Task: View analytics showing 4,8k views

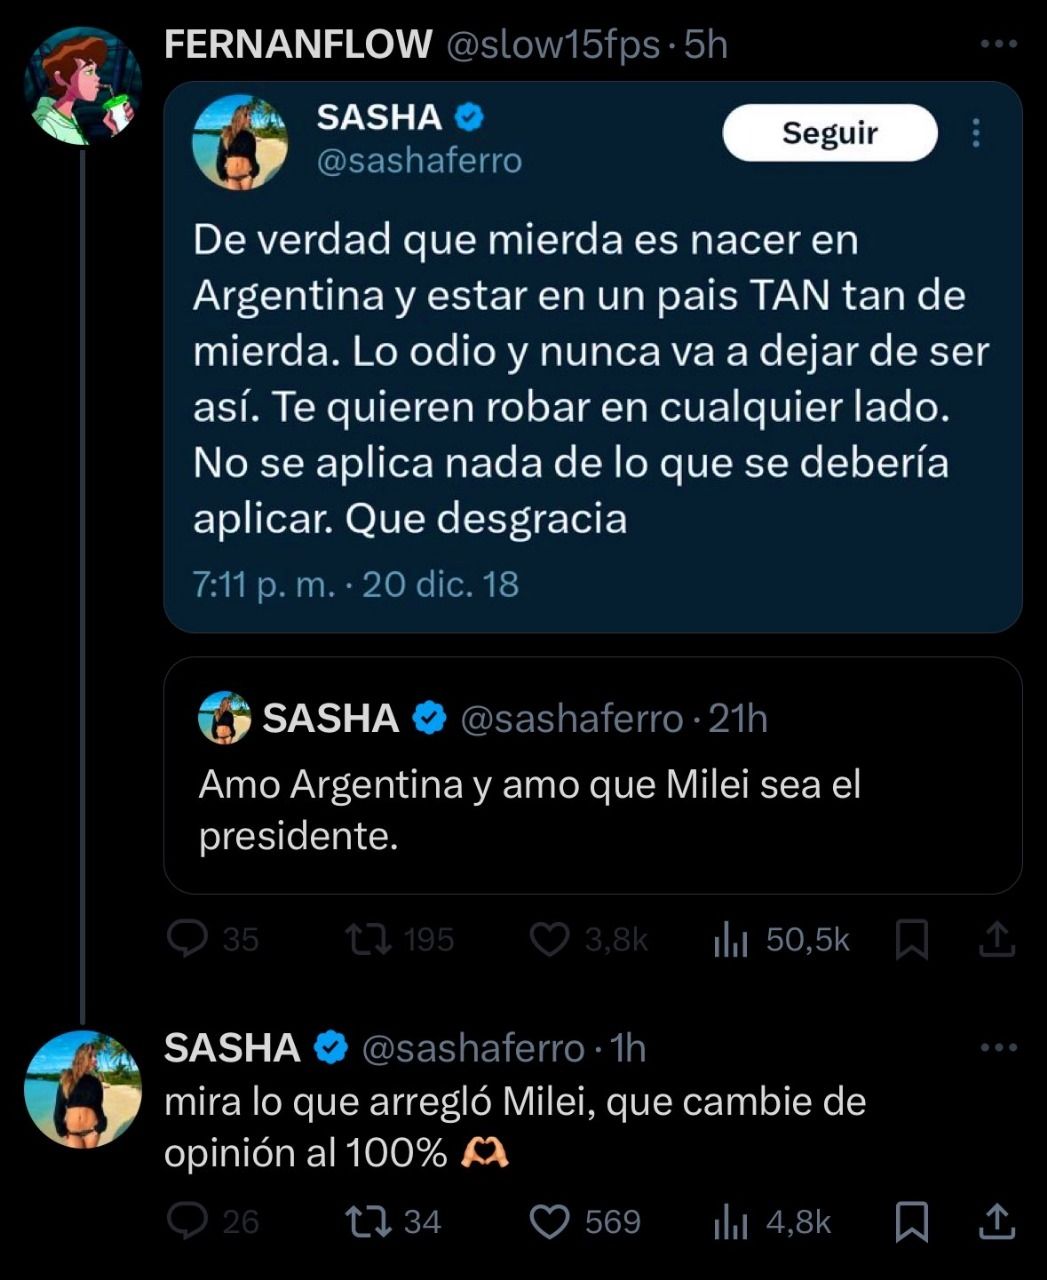Action: [731, 1222]
